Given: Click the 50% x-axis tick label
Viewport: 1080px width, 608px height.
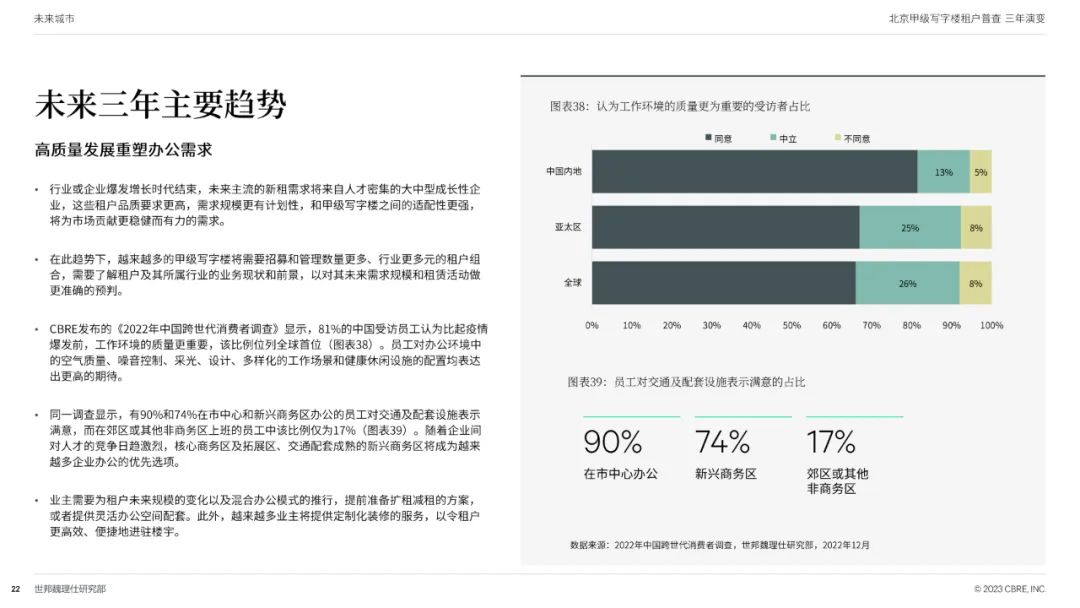Looking at the screenshot, I should [x=791, y=325].
